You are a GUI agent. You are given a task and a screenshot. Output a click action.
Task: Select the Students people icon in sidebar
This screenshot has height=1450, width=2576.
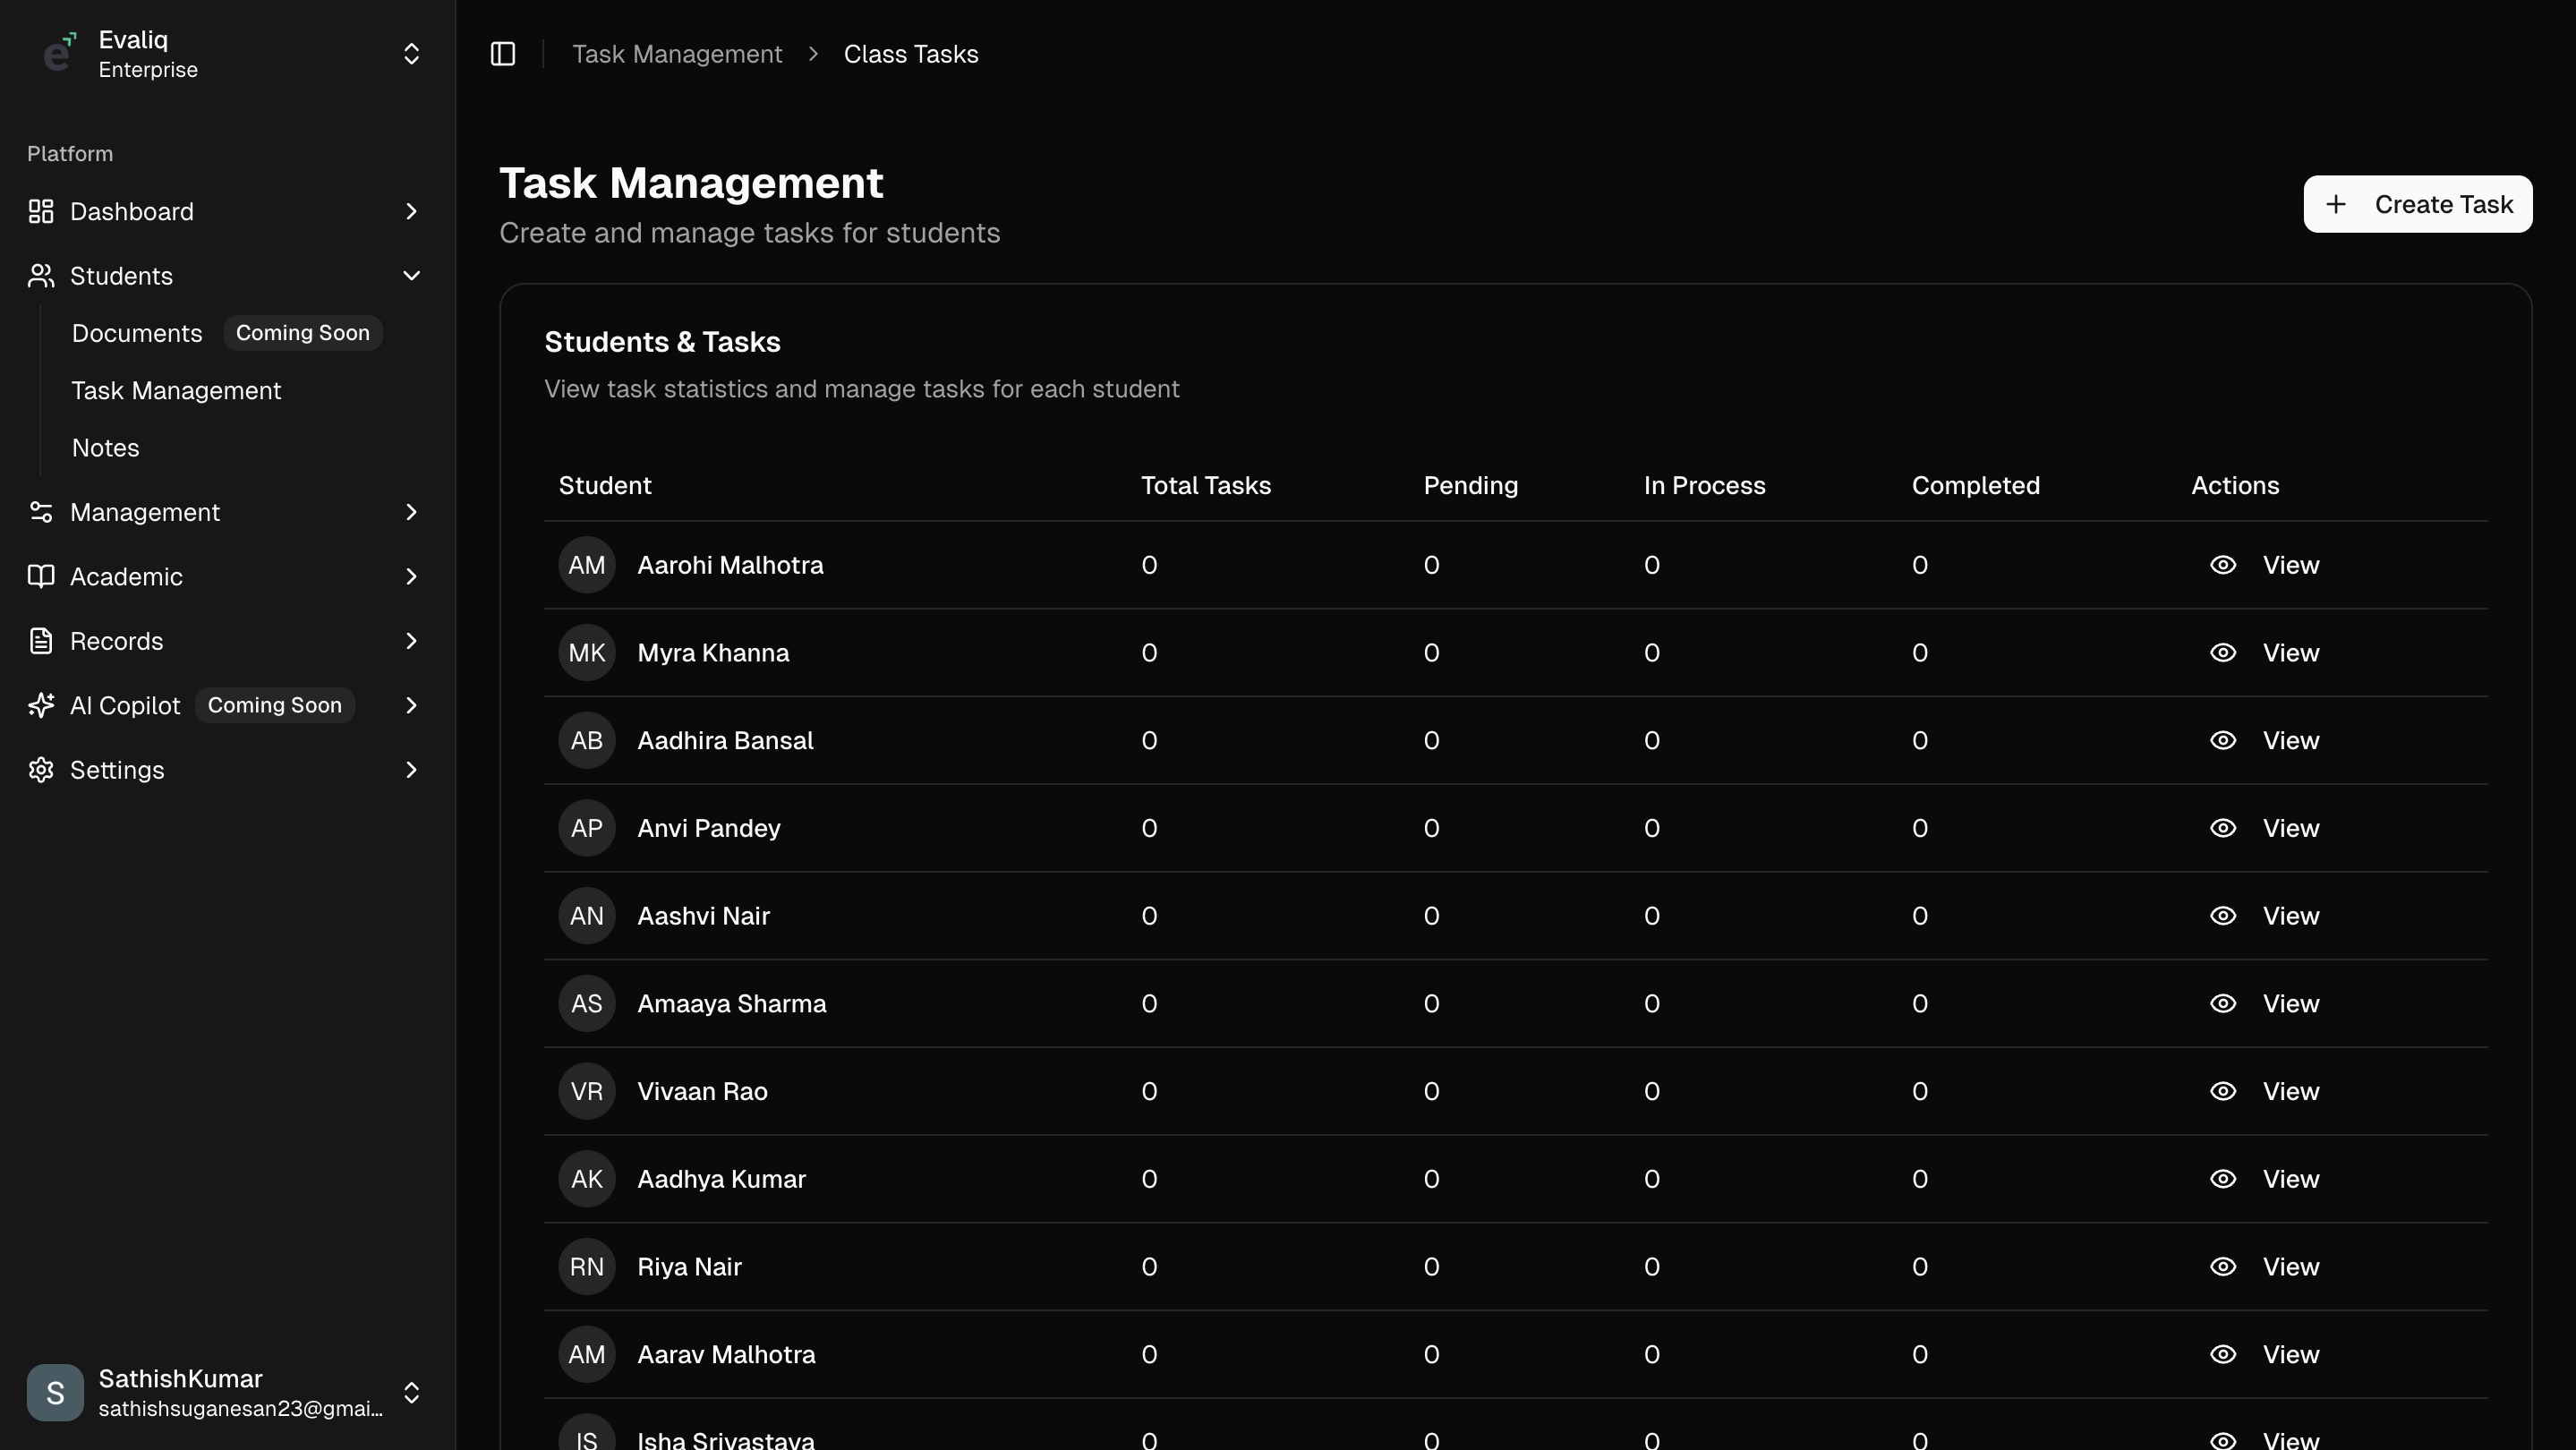(x=40, y=276)
